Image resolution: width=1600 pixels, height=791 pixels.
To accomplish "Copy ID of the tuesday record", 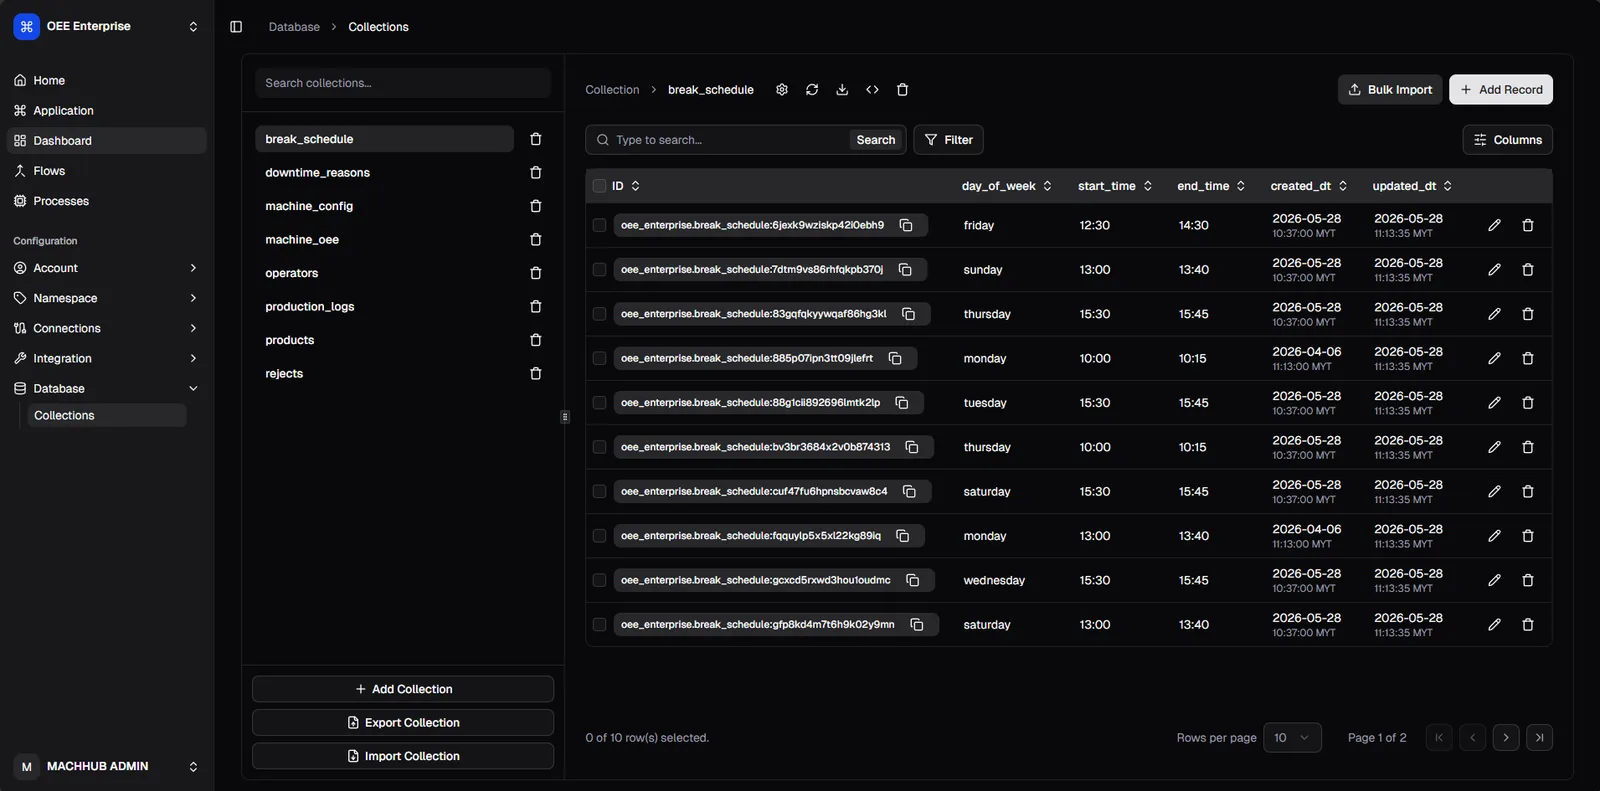I will pyautogui.click(x=902, y=403).
